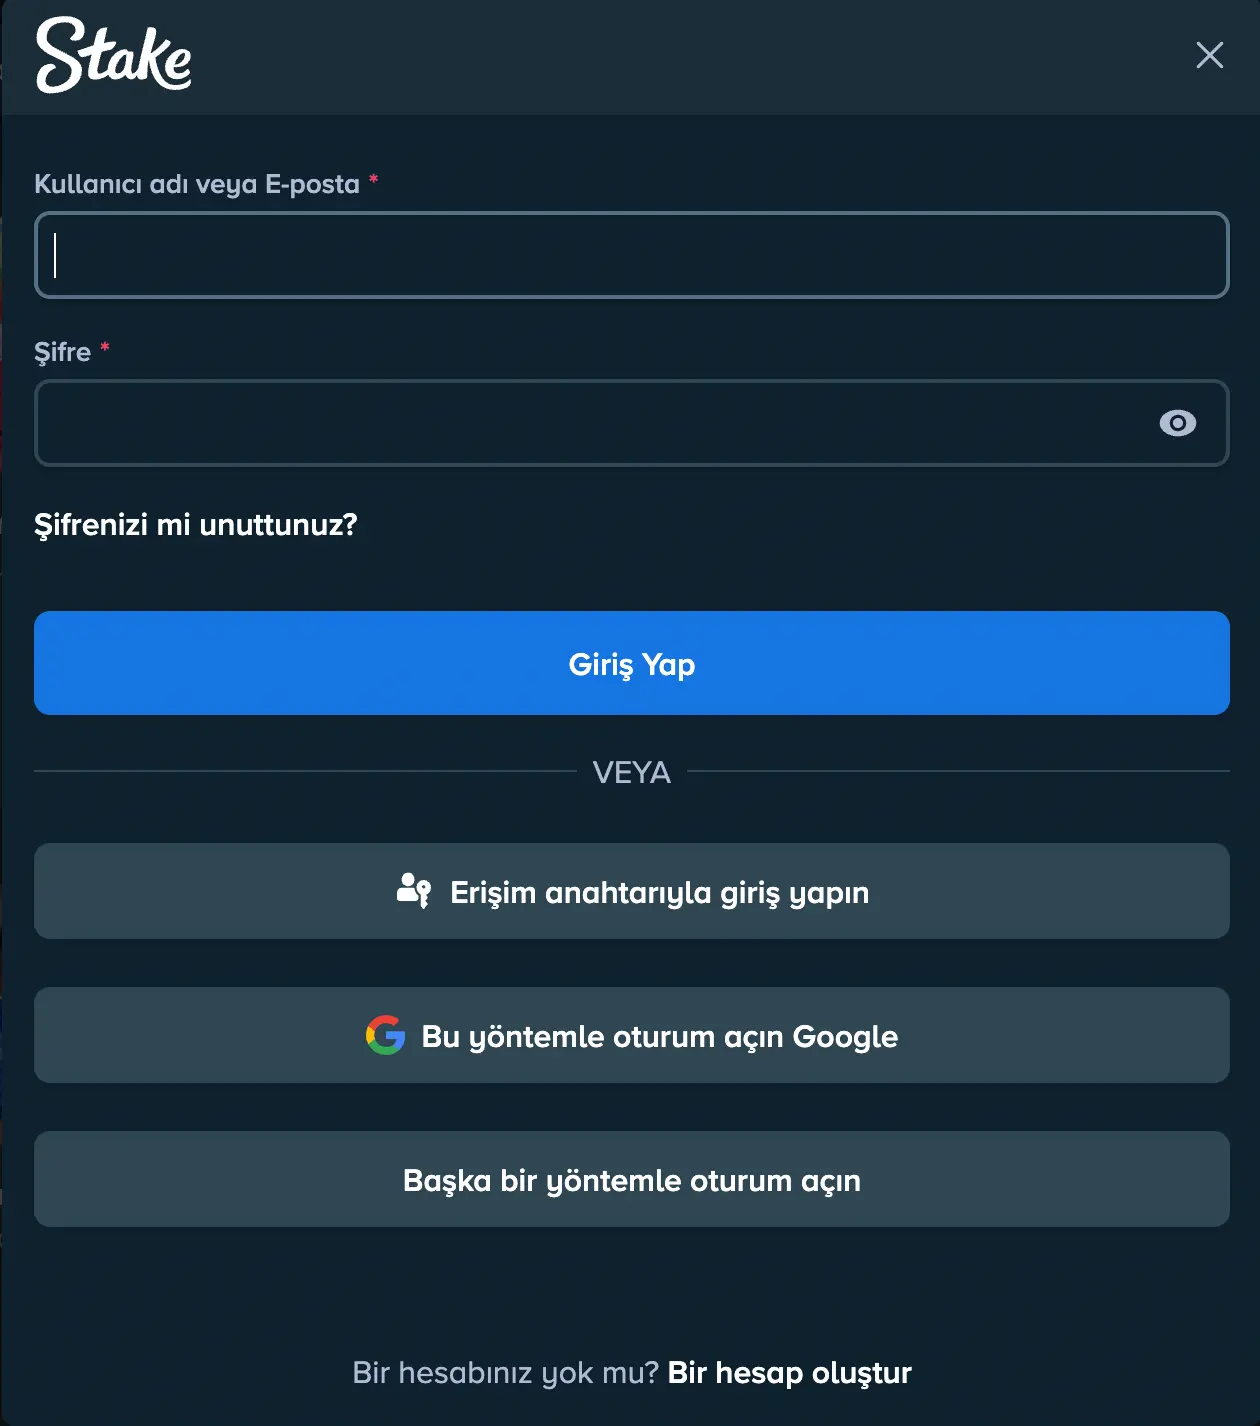Image resolution: width=1260 pixels, height=1426 pixels.
Task: Open the 'Bir hesap oluştur' link
Action: point(789,1372)
